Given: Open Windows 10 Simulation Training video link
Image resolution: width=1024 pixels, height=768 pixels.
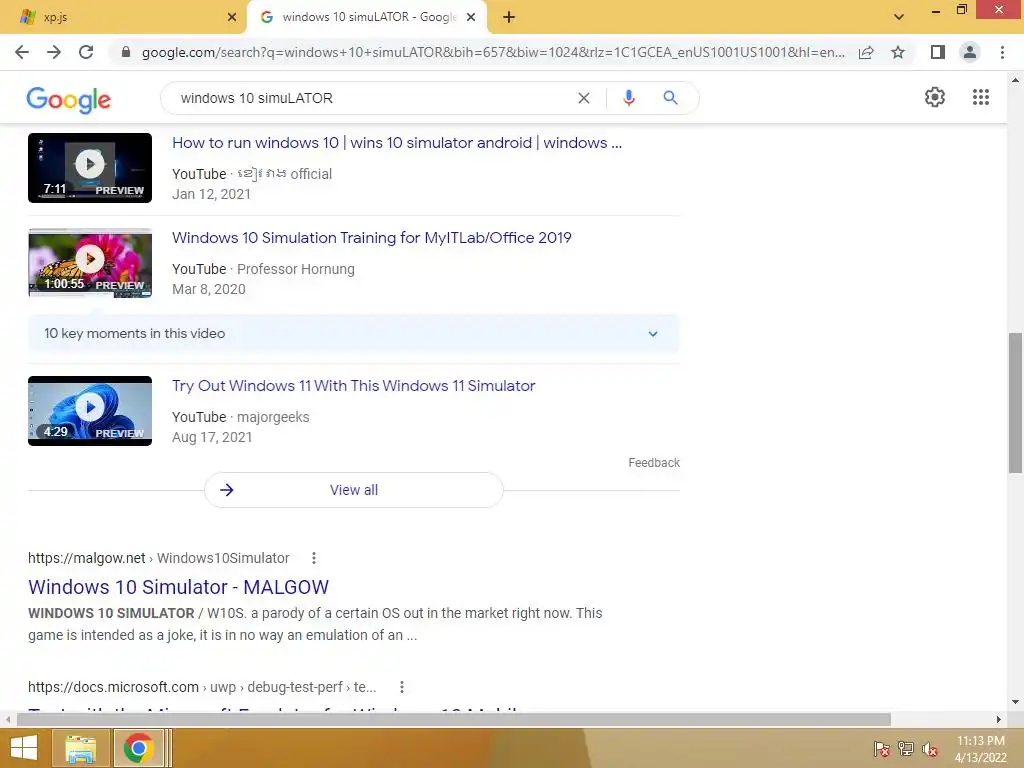Looking at the screenshot, I should point(372,237).
